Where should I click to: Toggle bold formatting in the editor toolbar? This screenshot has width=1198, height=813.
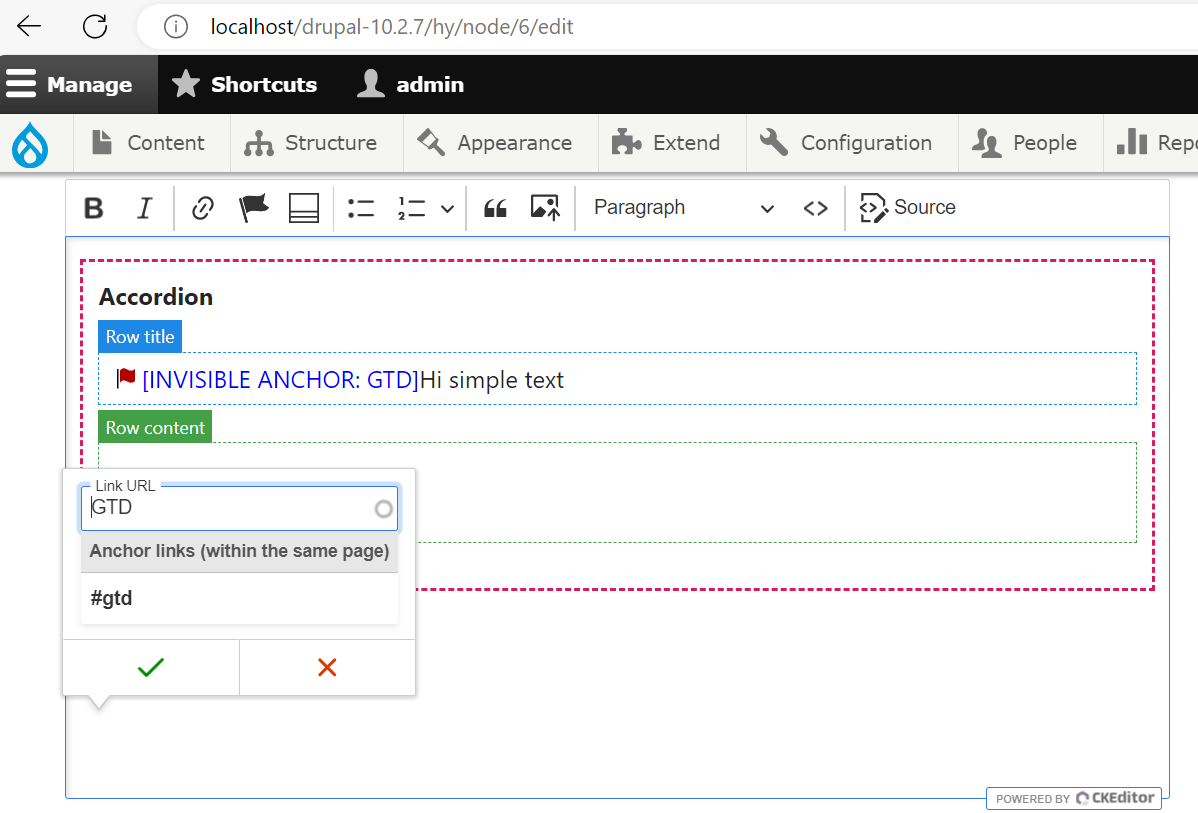click(x=94, y=208)
